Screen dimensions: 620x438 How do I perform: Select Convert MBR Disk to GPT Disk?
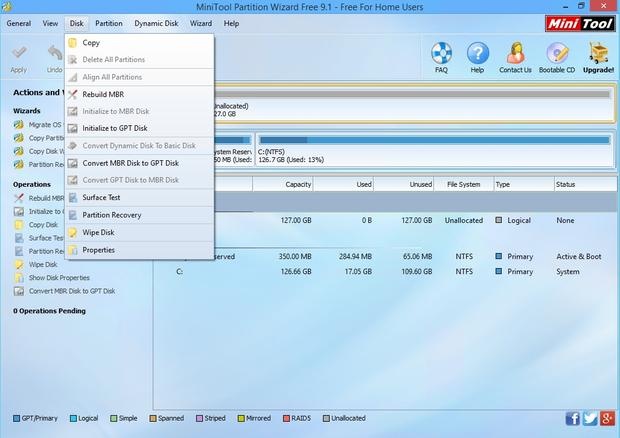tap(130, 163)
